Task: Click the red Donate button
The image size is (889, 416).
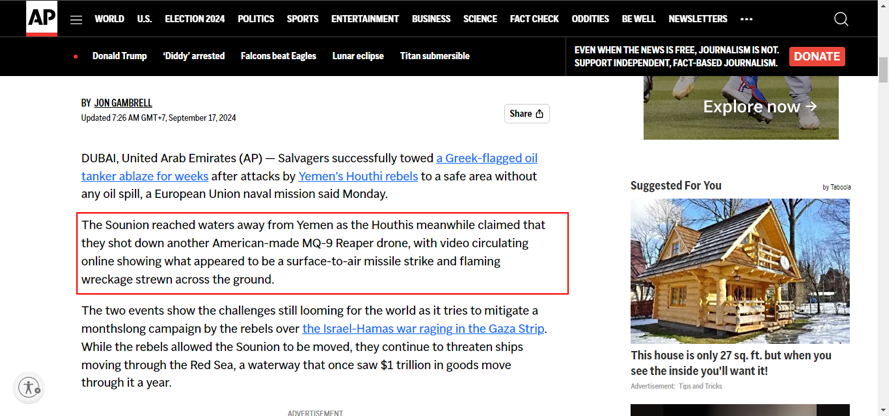Action: (817, 57)
